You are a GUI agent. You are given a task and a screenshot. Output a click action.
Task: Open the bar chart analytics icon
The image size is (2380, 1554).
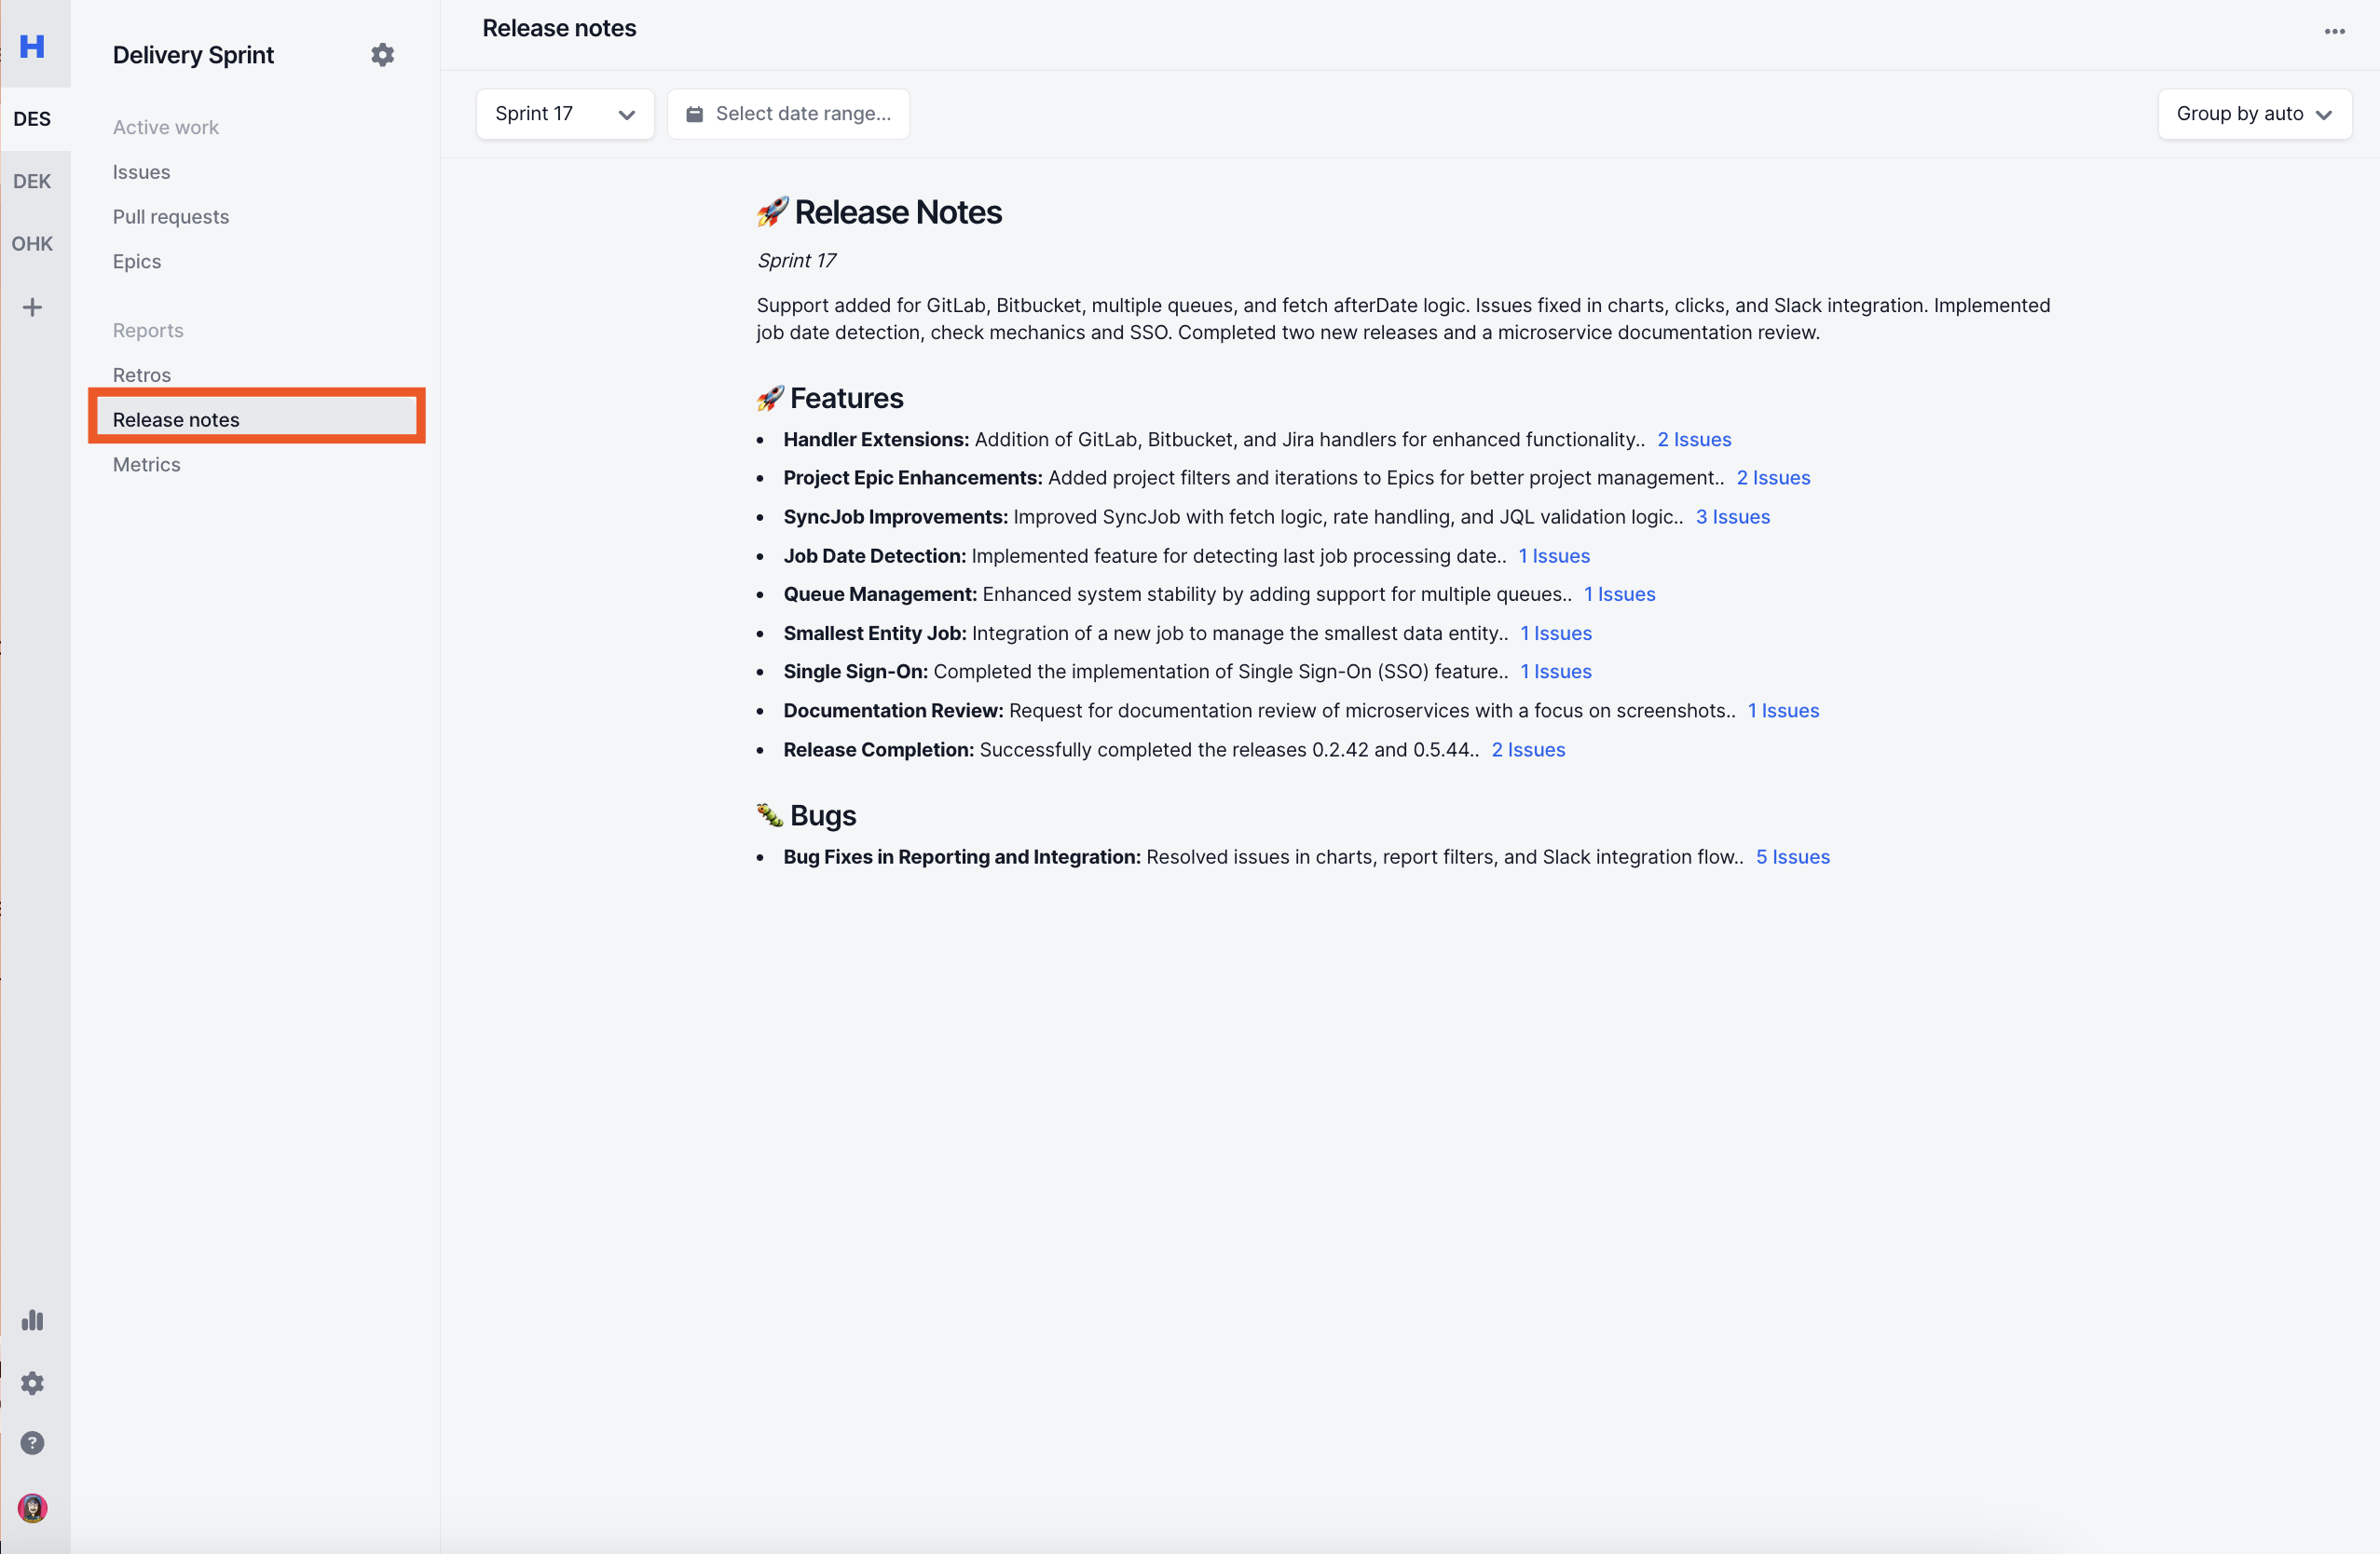tap(32, 1320)
